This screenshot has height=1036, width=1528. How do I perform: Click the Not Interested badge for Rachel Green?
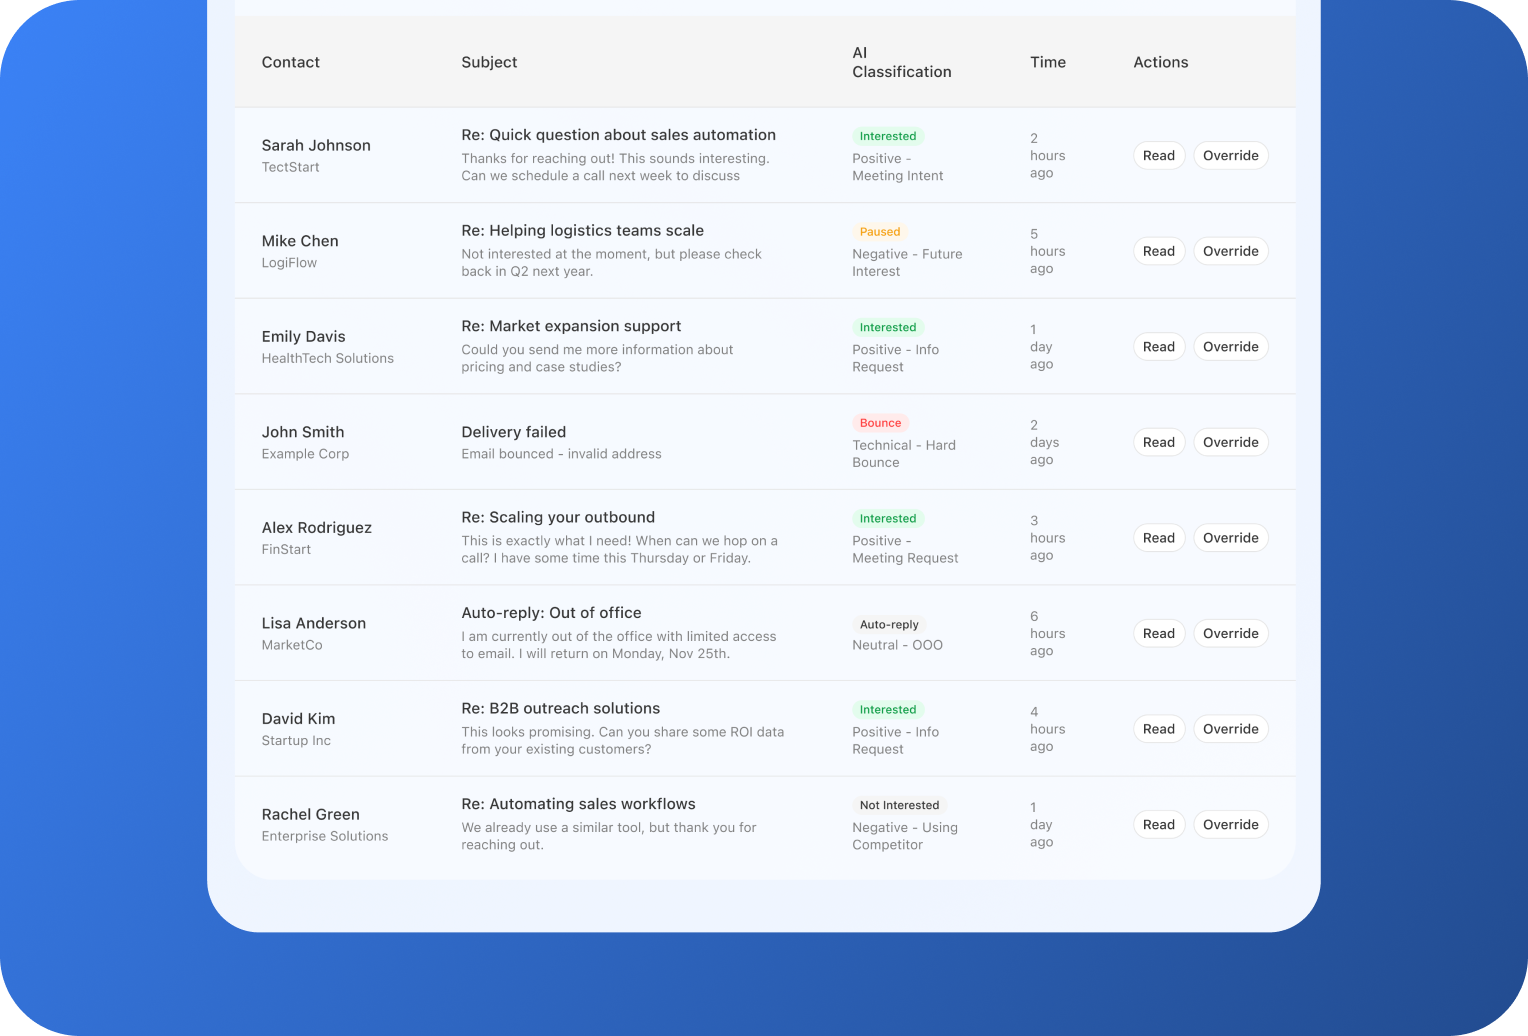pos(898,805)
